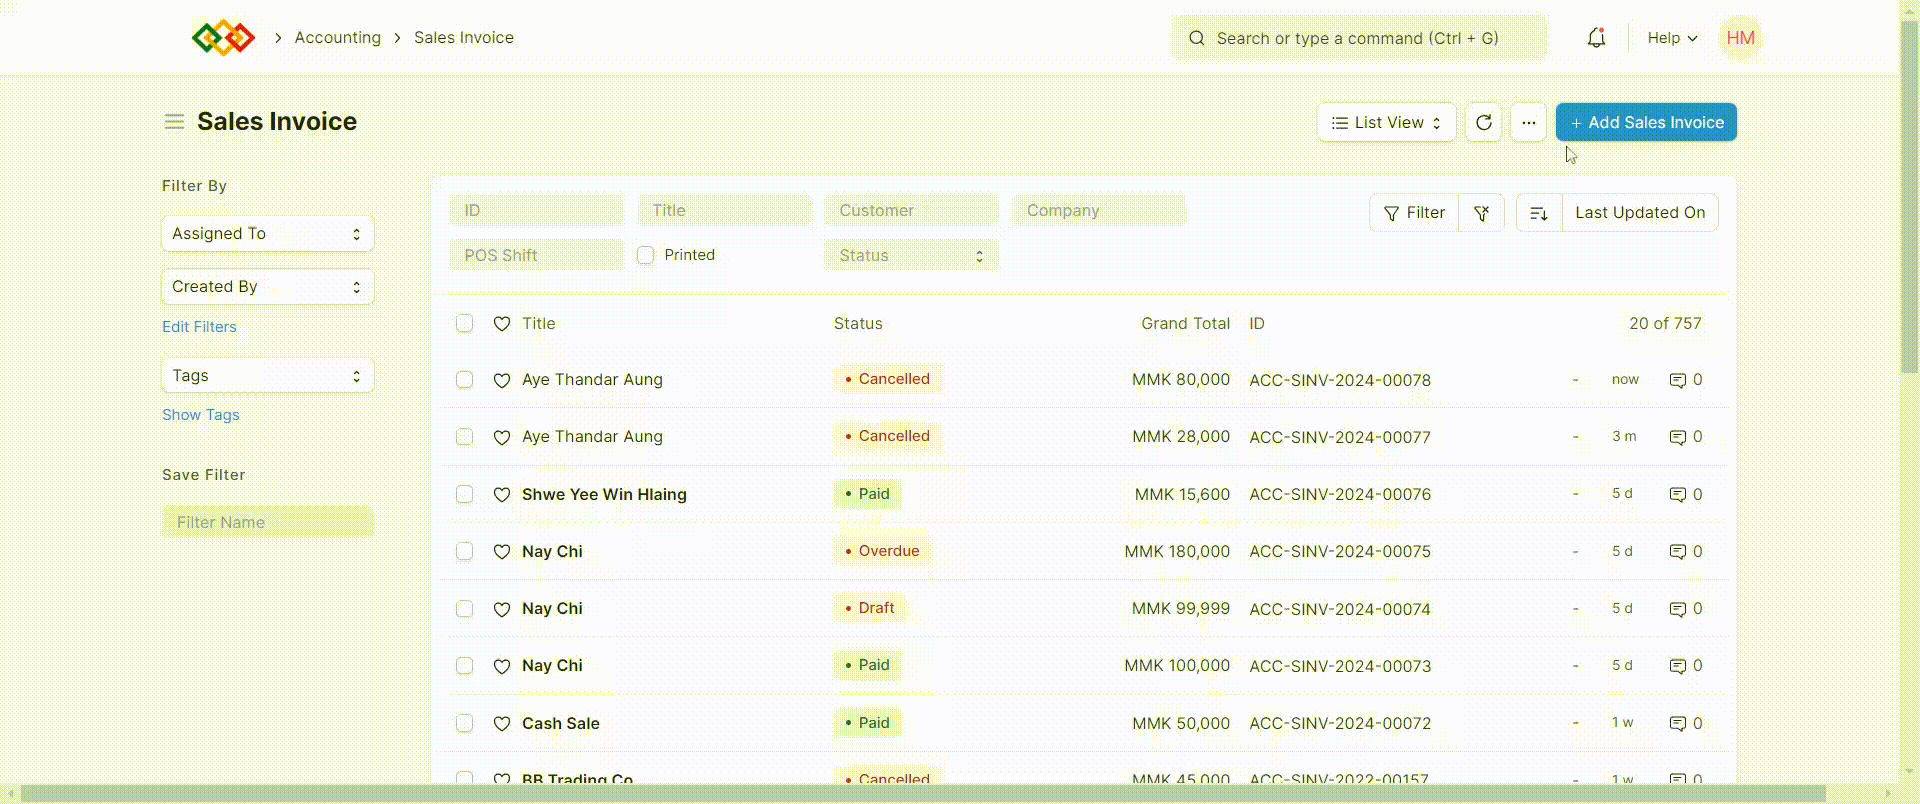This screenshot has width=1920, height=804.
Task: Open Last Updated On sort dropdown
Action: coord(1640,212)
